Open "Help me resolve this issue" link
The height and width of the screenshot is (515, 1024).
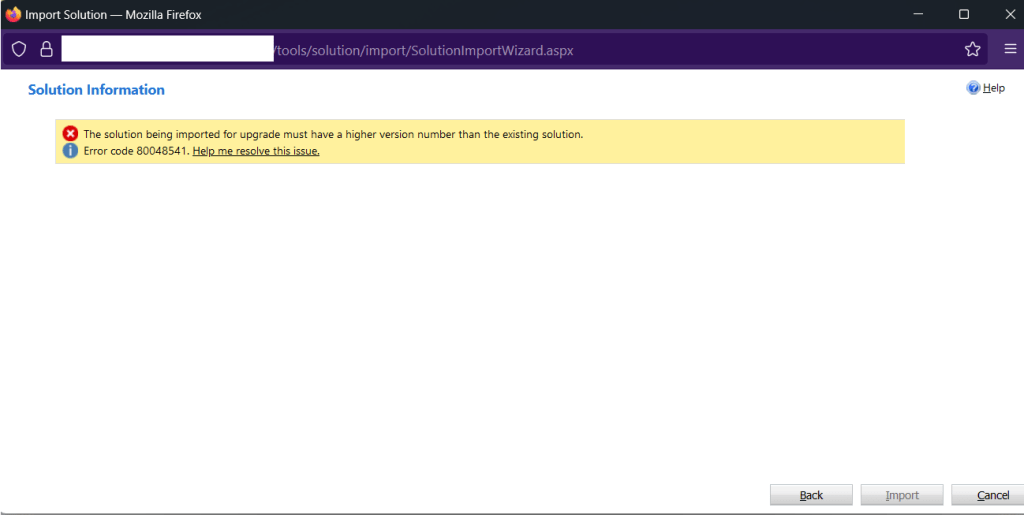tap(256, 151)
